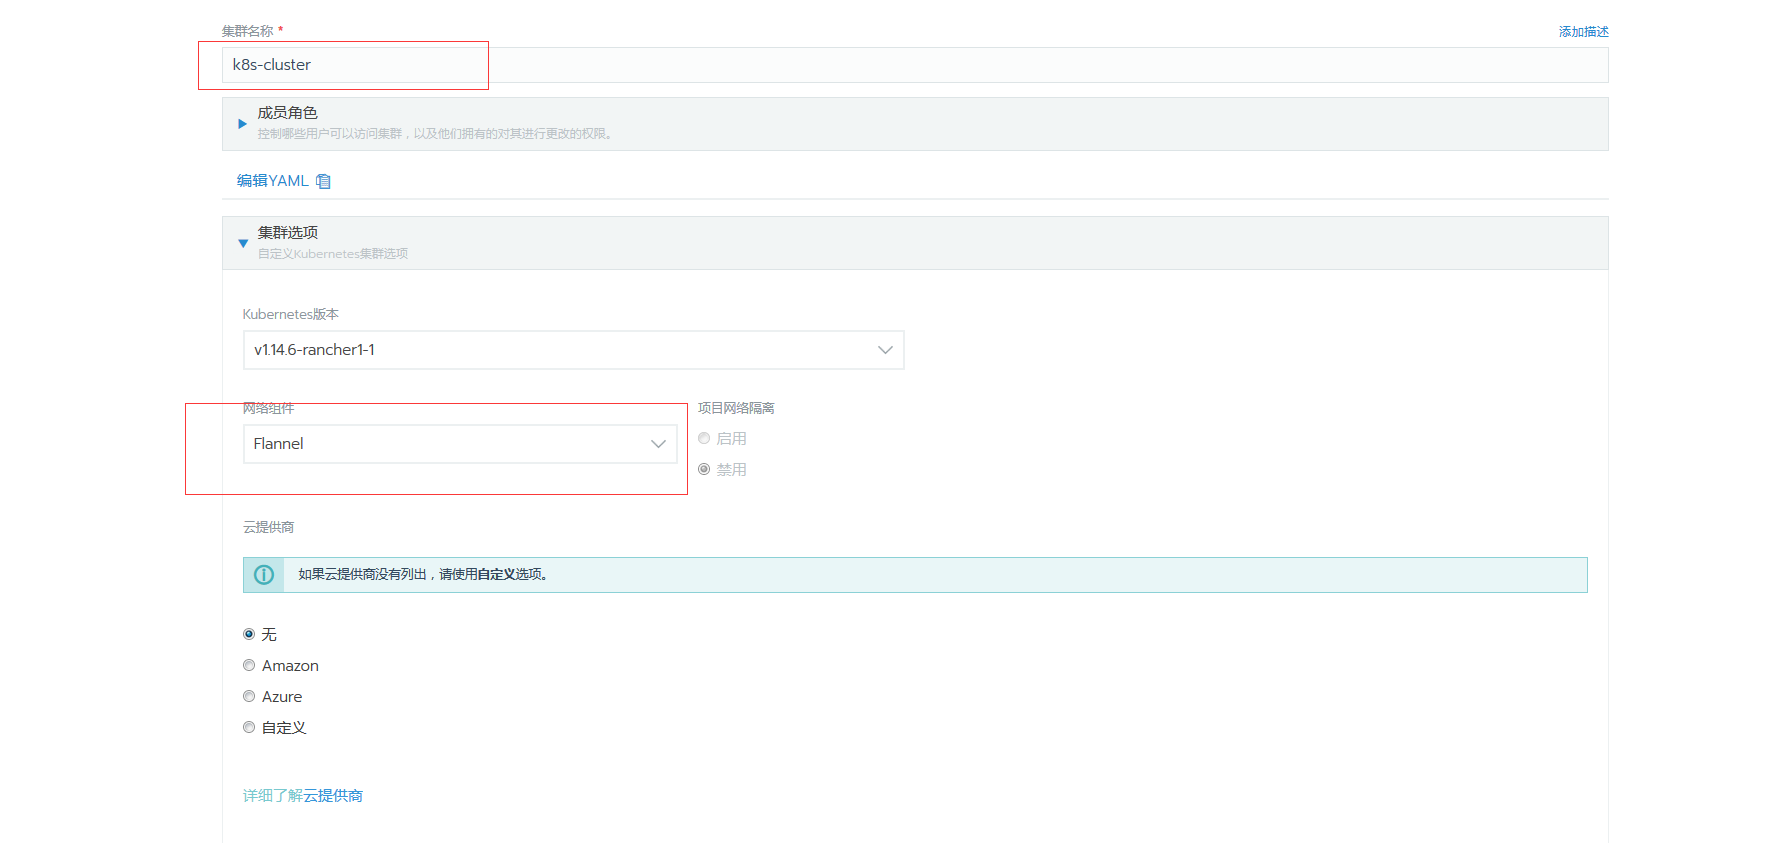Collapse the 集群选项 section triangle
This screenshot has width=1766, height=843.
[x=243, y=243]
